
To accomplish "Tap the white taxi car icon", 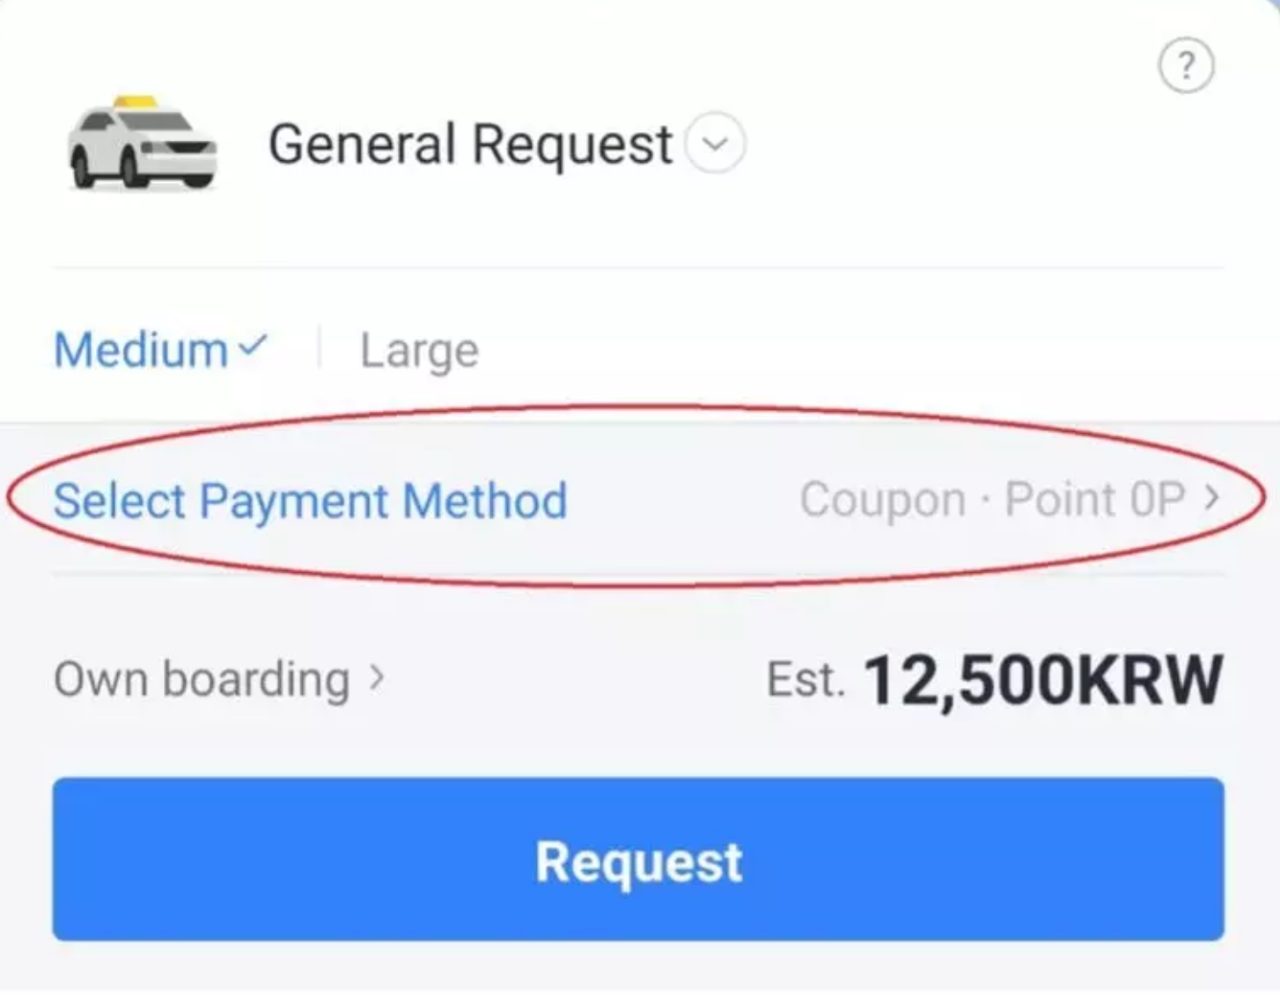I will (x=142, y=143).
